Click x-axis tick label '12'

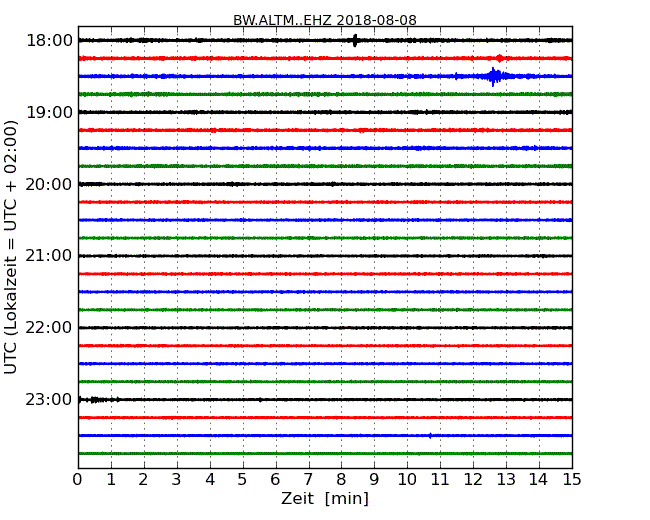click(473, 480)
